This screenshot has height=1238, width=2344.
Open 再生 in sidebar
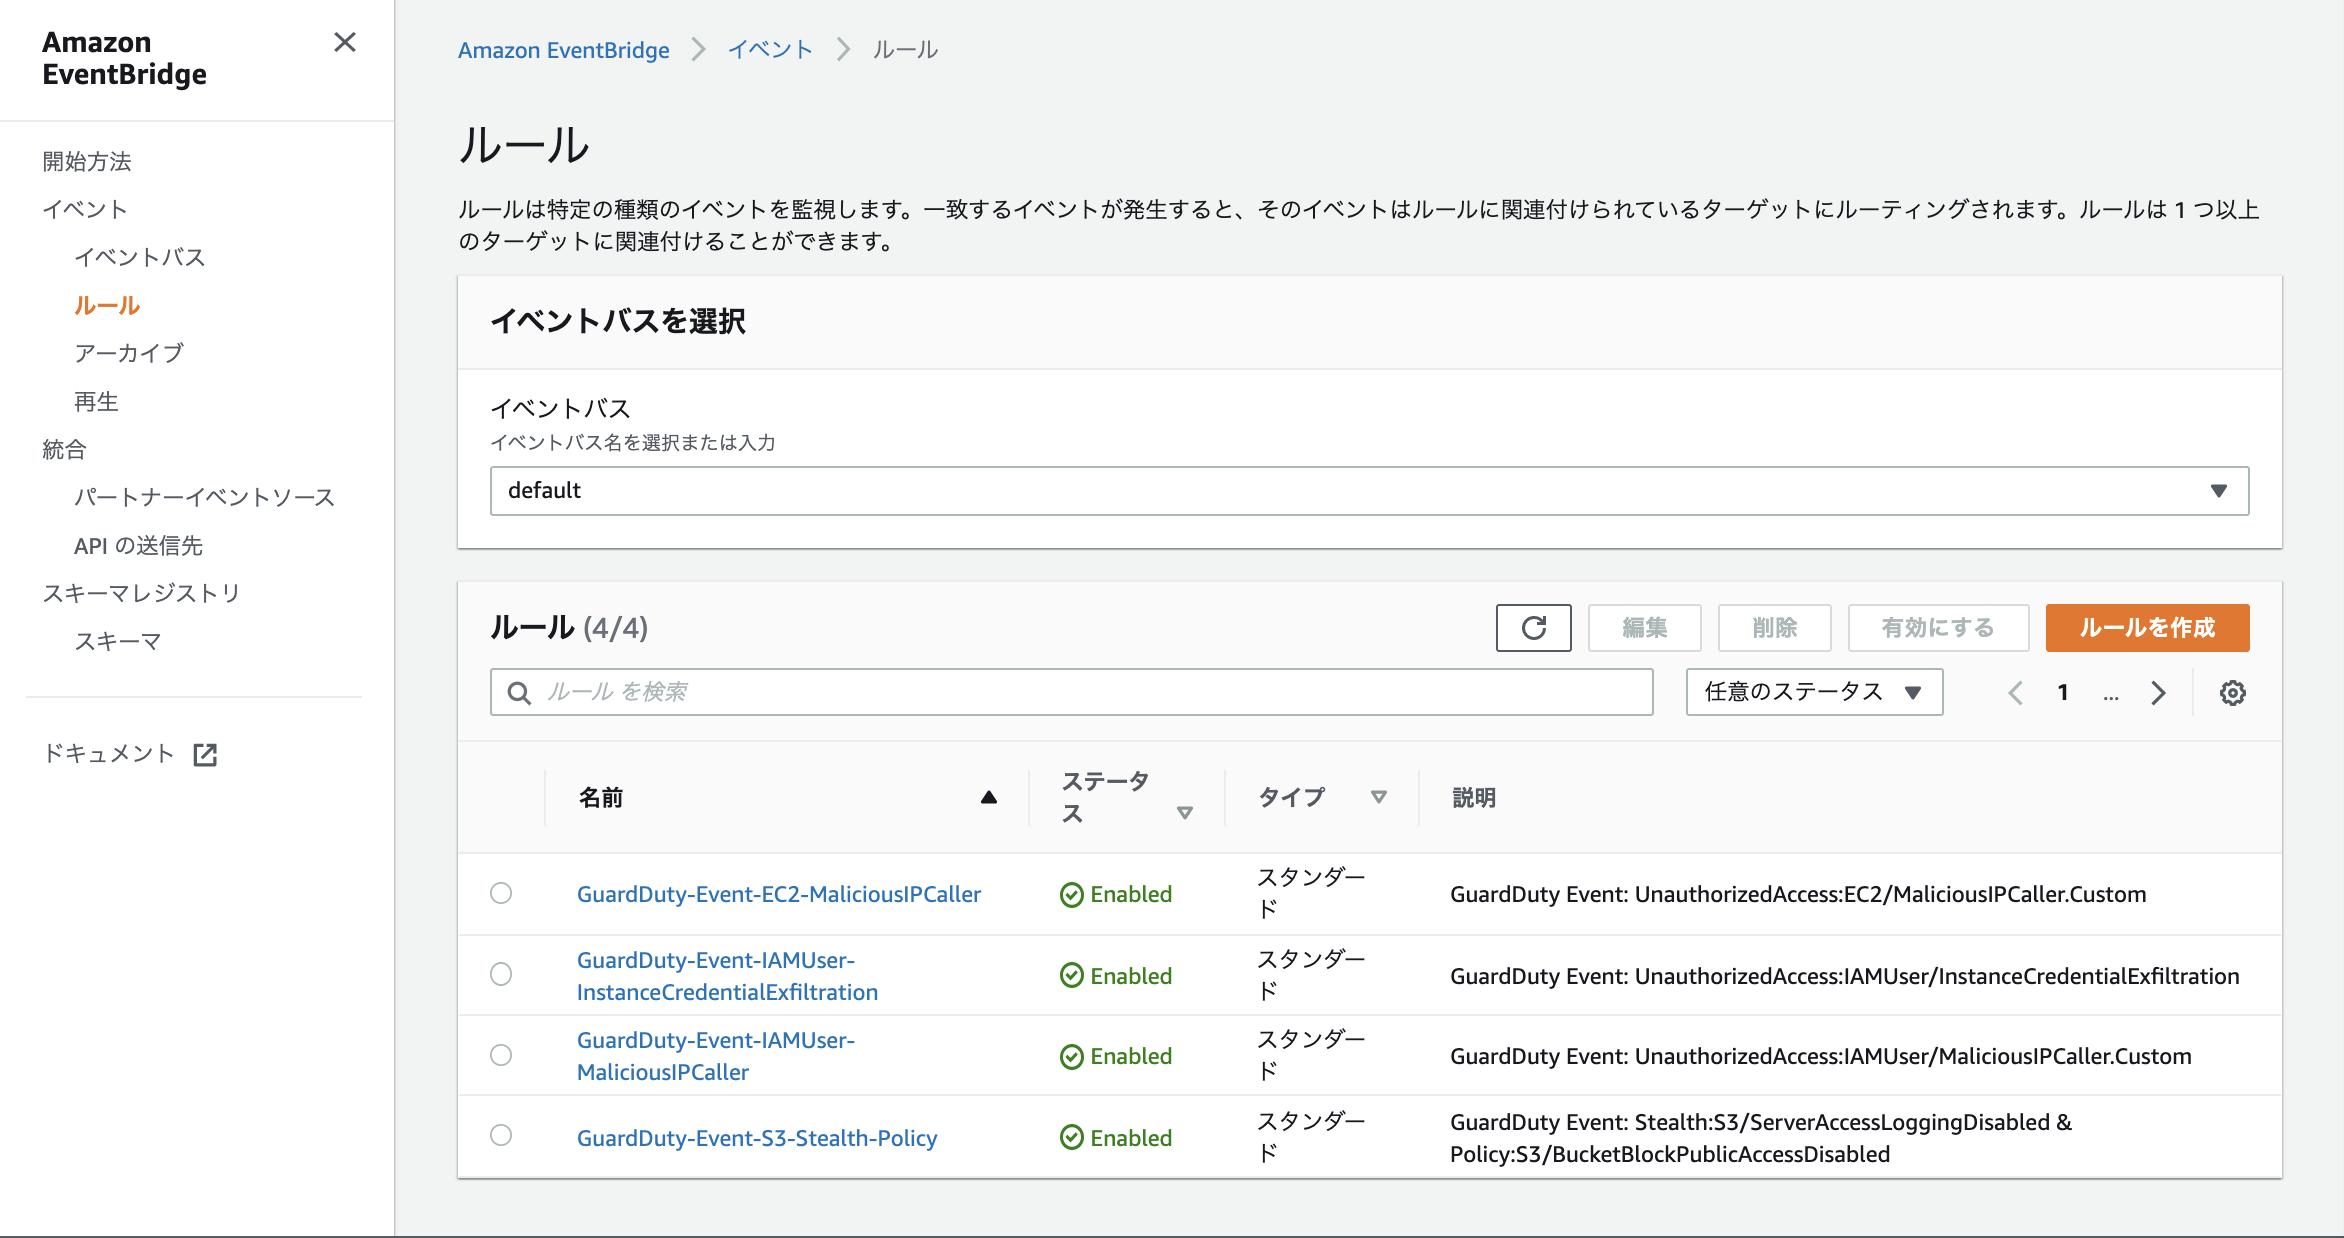coord(96,401)
